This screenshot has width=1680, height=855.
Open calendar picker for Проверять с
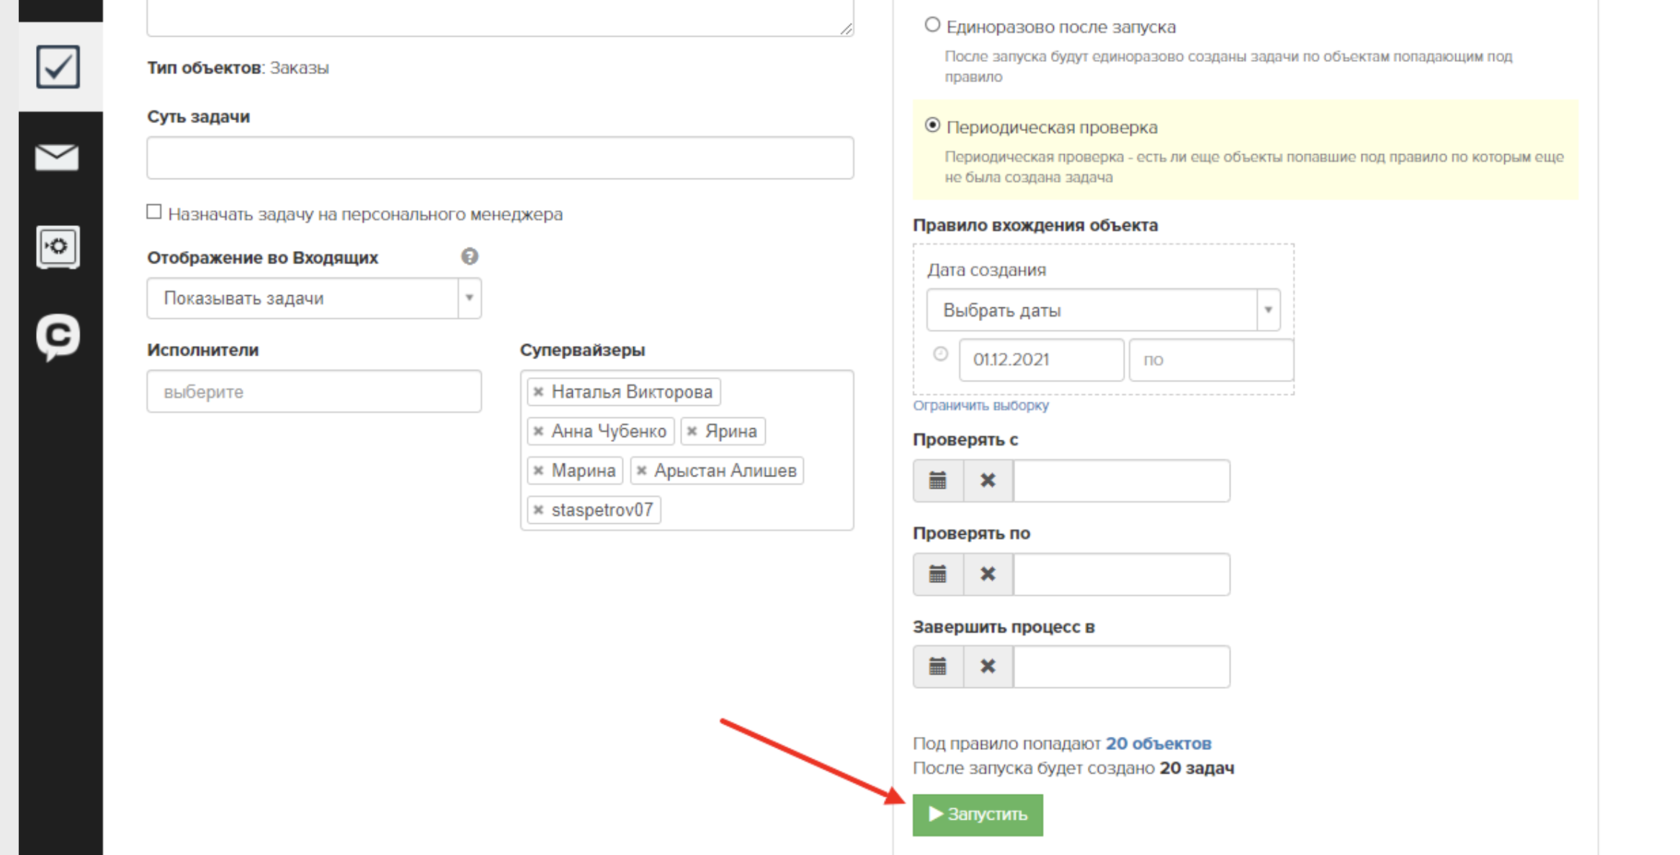pyautogui.click(x=938, y=481)
